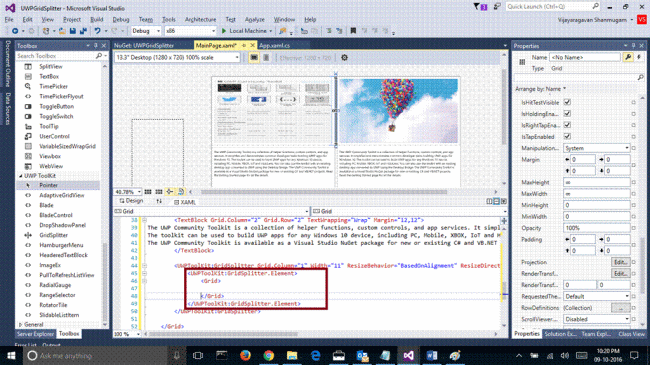Switch to the Design view pane
Screen dimensions: 650x365
click(131, 201)
